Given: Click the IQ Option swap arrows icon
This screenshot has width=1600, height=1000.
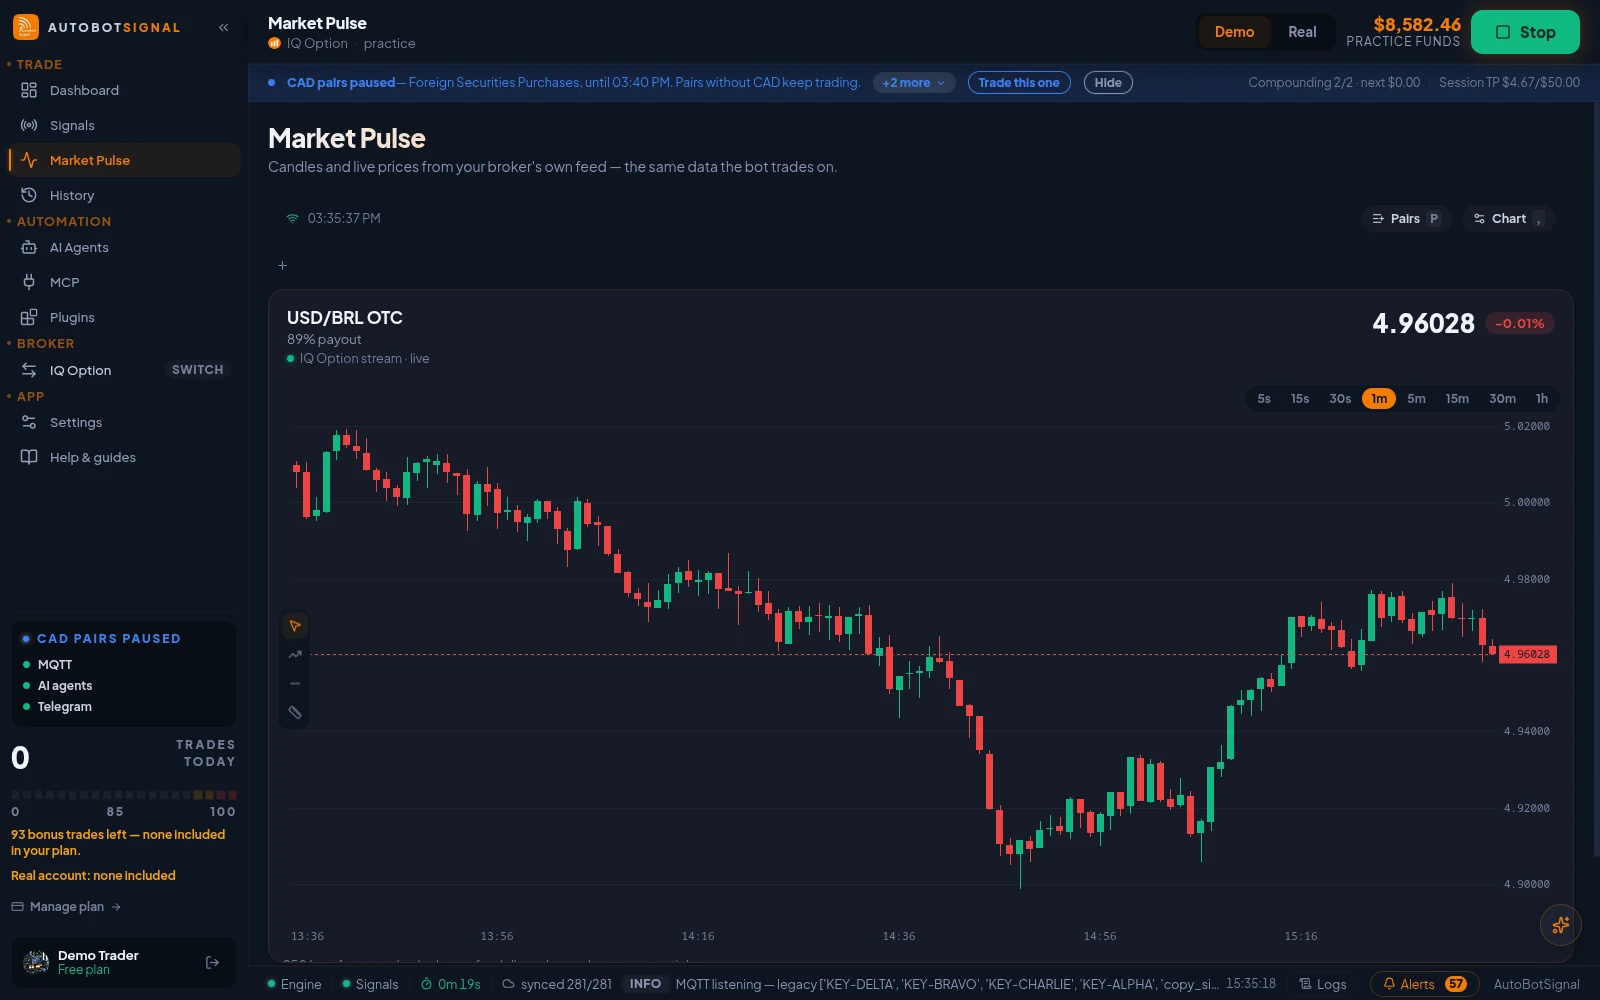Looking at the screenshot, I should click(29, 370).
